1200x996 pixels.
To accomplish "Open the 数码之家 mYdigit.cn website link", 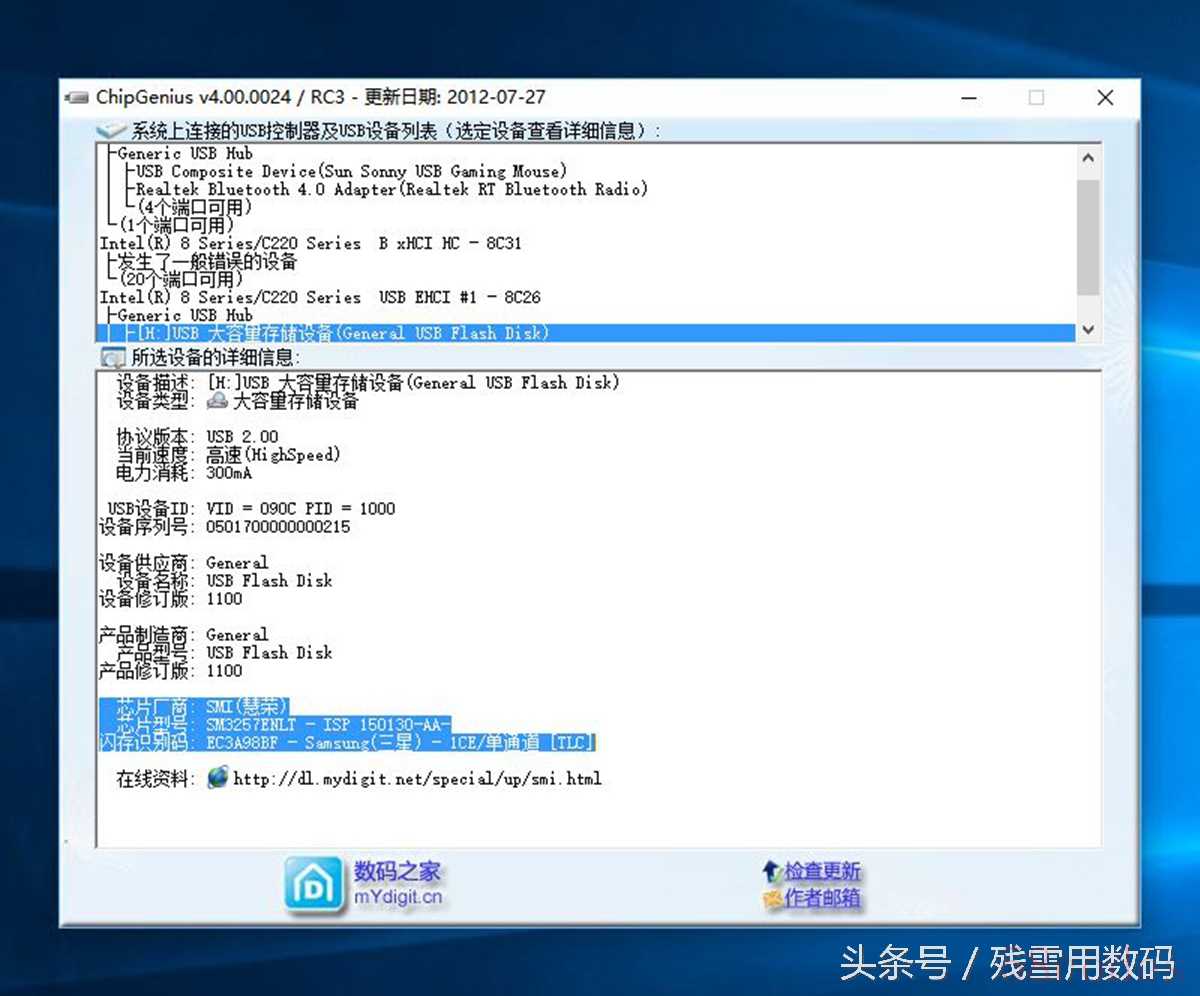I will pos(397,884).
